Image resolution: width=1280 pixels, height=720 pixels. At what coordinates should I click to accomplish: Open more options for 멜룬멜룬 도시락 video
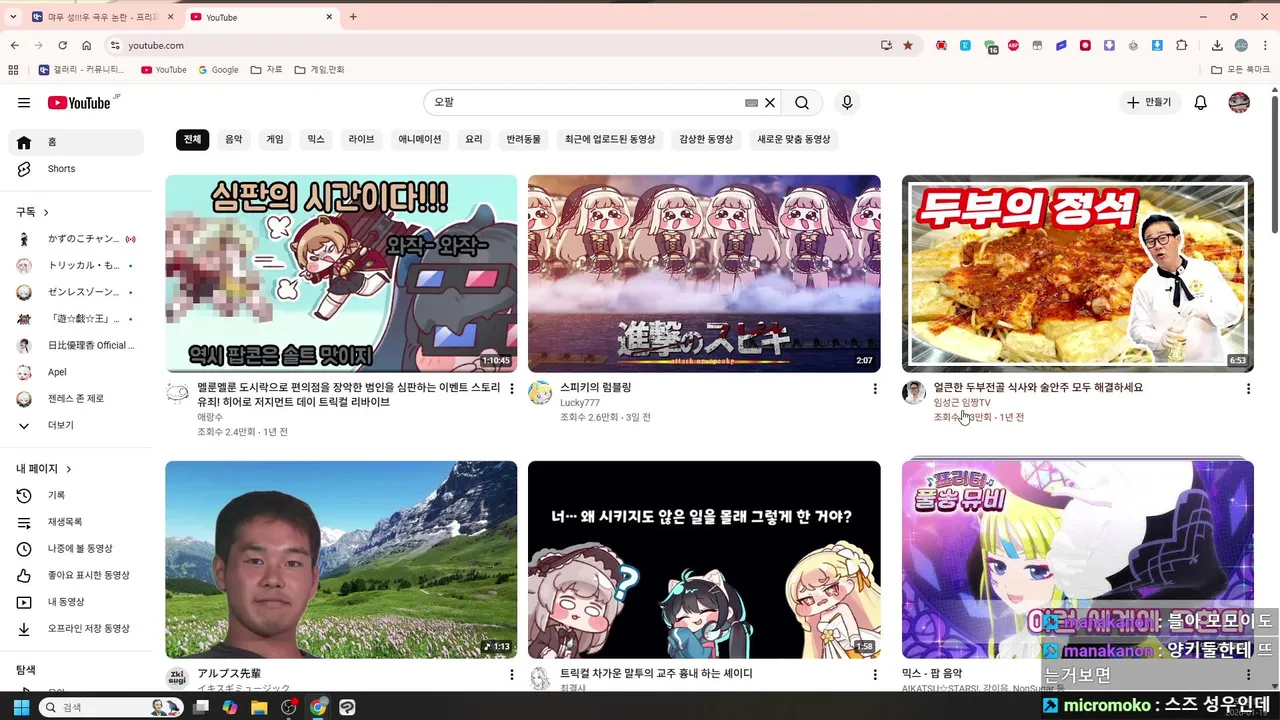512,389
